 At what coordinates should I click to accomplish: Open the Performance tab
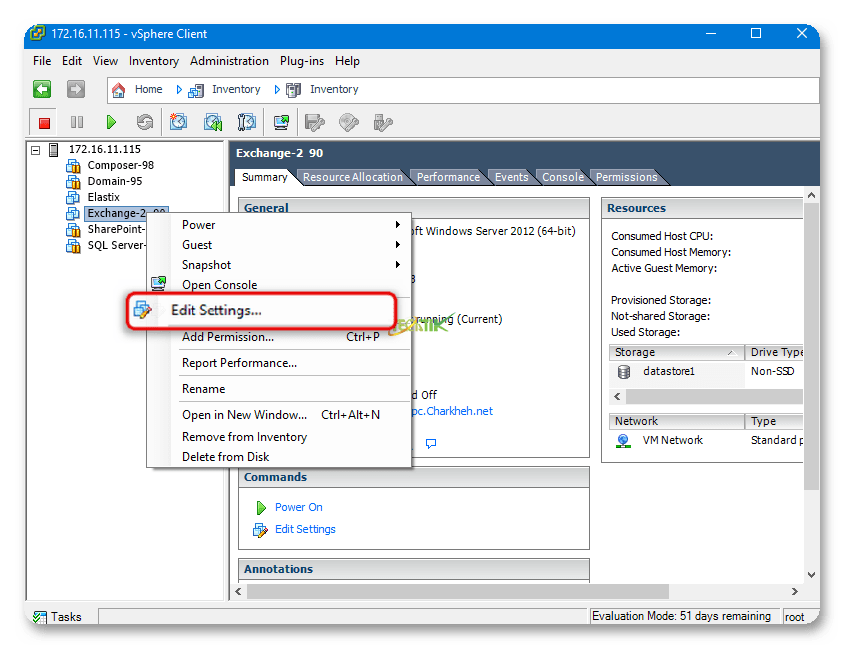pyautogui.click(x=448, y=177)
